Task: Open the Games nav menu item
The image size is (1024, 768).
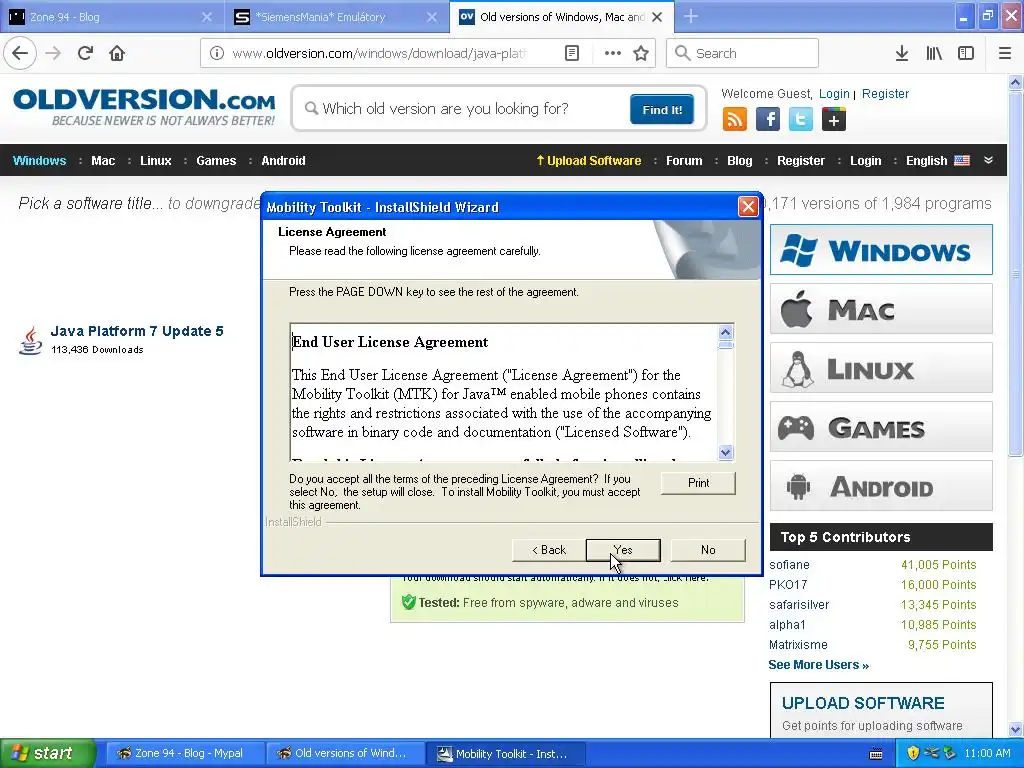Action: [216, 161]
